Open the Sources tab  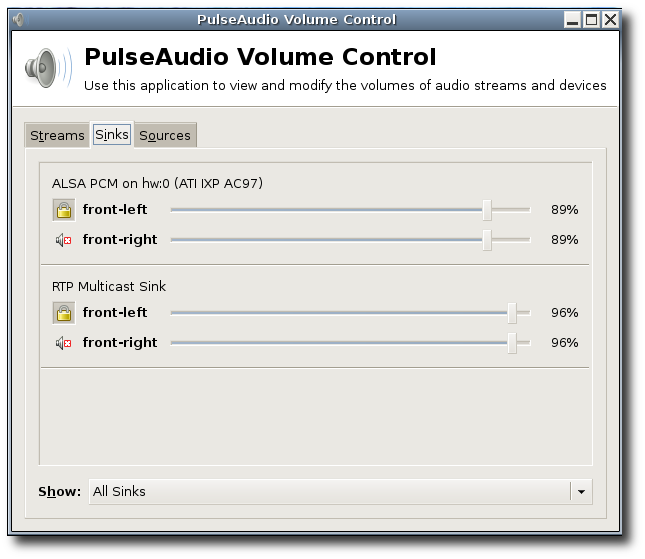coord(164,135)
